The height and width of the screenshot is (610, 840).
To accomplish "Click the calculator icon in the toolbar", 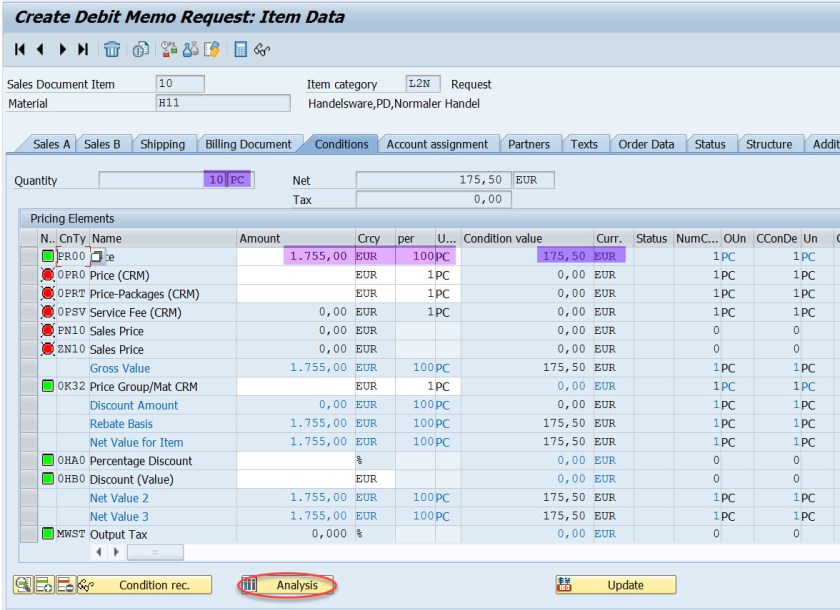I will (240, 49).
